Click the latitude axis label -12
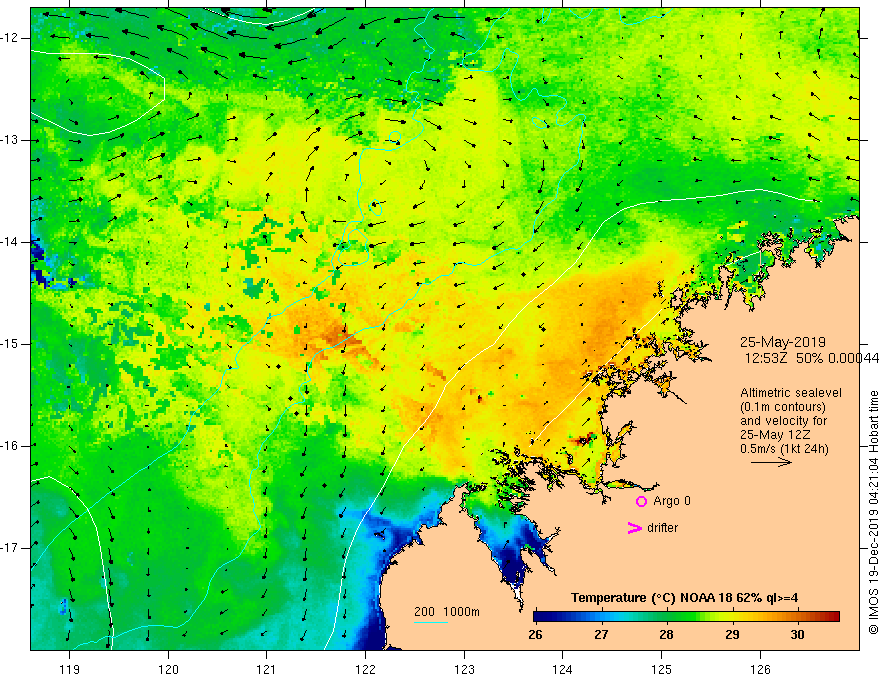This screenshot has width=880, height=680. point(11,38)
